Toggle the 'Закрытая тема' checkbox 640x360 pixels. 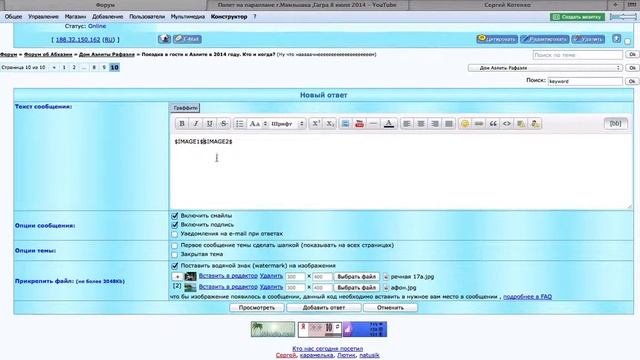click(175, 255)
